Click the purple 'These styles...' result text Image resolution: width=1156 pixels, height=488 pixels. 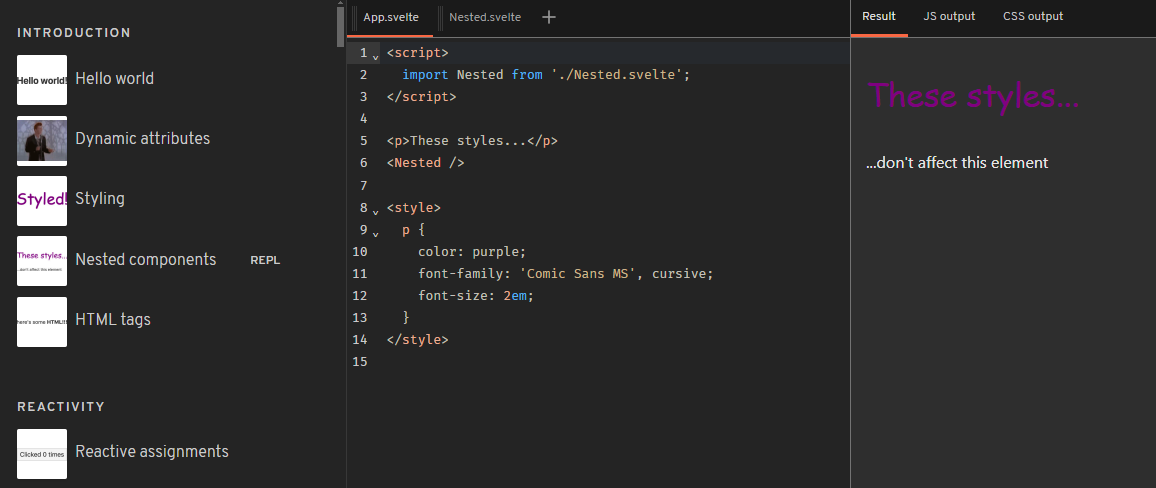pos(973,95)
